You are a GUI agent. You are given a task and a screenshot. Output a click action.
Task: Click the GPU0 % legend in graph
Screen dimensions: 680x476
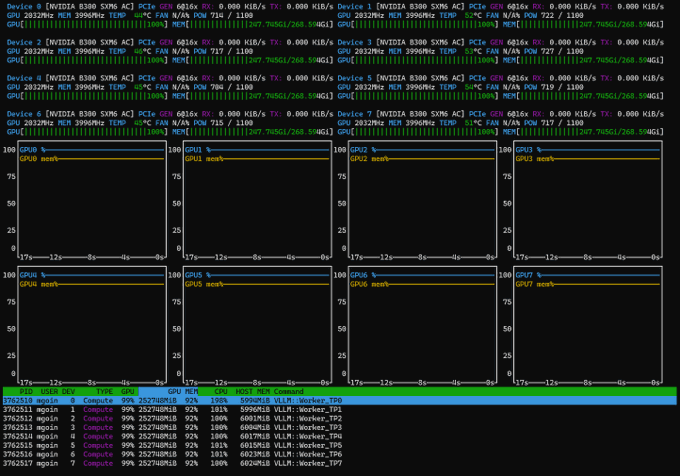tap(33, 150)
